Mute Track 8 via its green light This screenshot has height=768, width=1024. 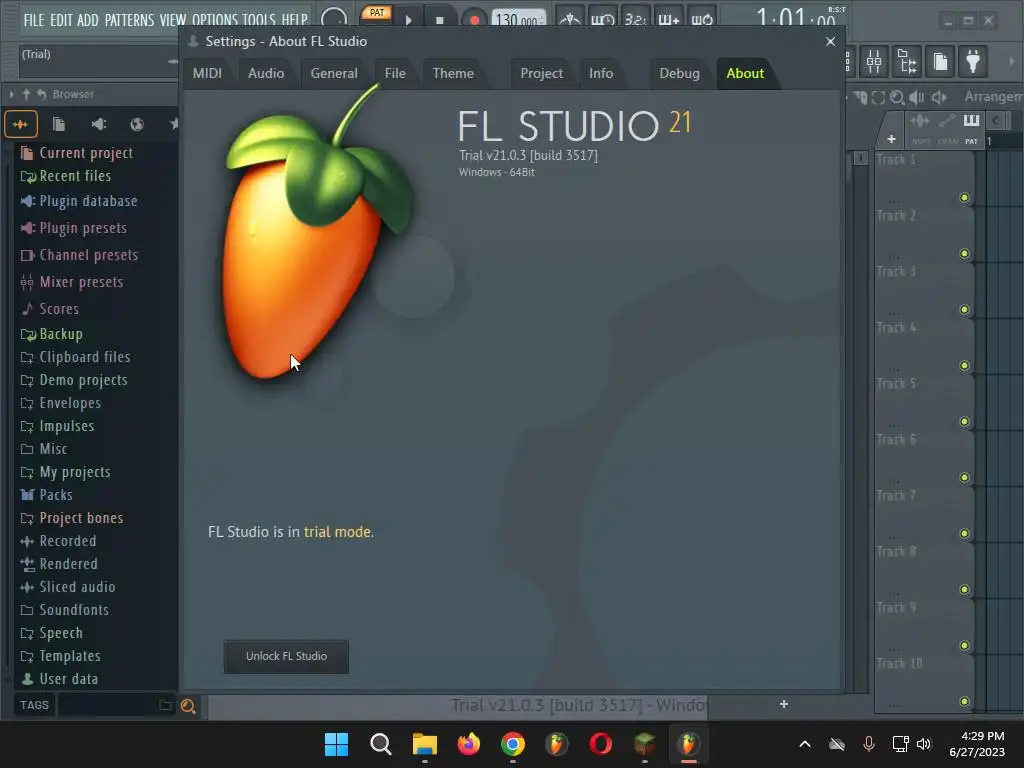[964, 590]
